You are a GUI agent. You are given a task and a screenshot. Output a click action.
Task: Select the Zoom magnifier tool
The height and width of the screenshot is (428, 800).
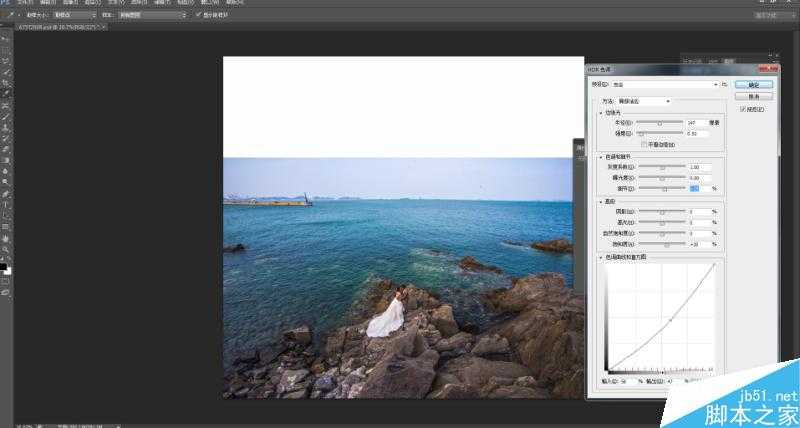click(6, 249)
